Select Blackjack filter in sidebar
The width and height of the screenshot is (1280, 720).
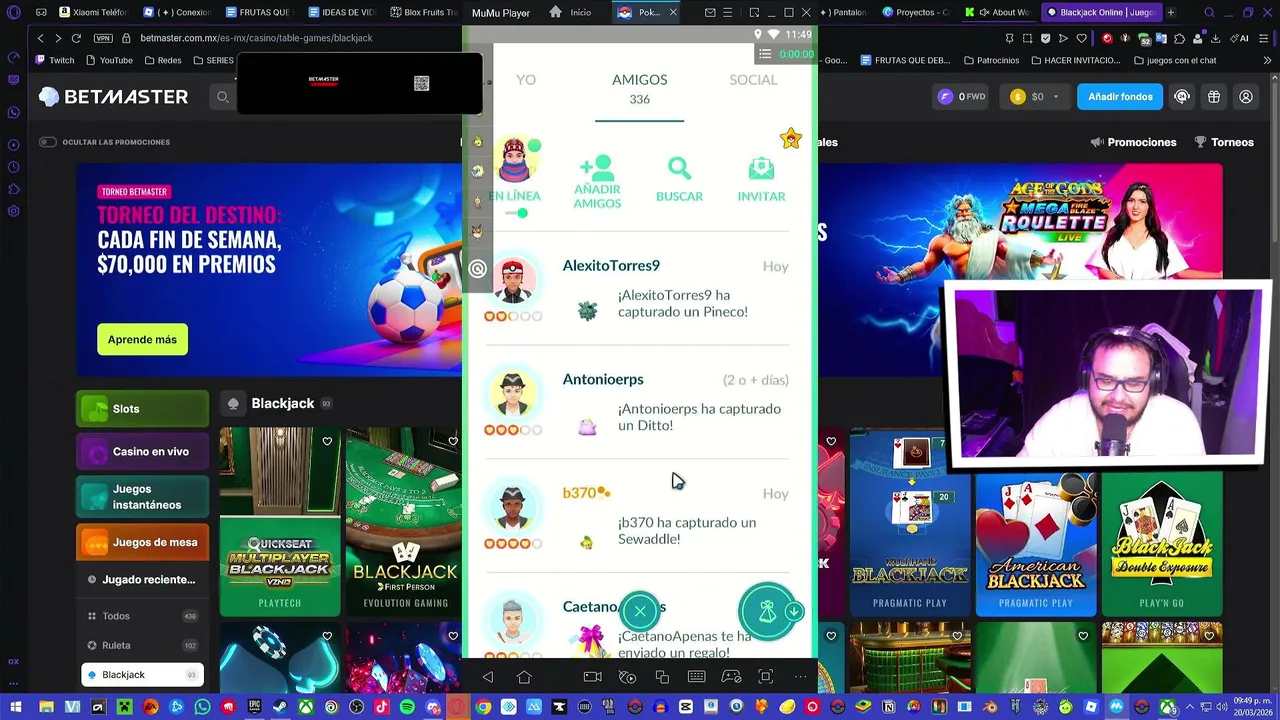(142, 675)
